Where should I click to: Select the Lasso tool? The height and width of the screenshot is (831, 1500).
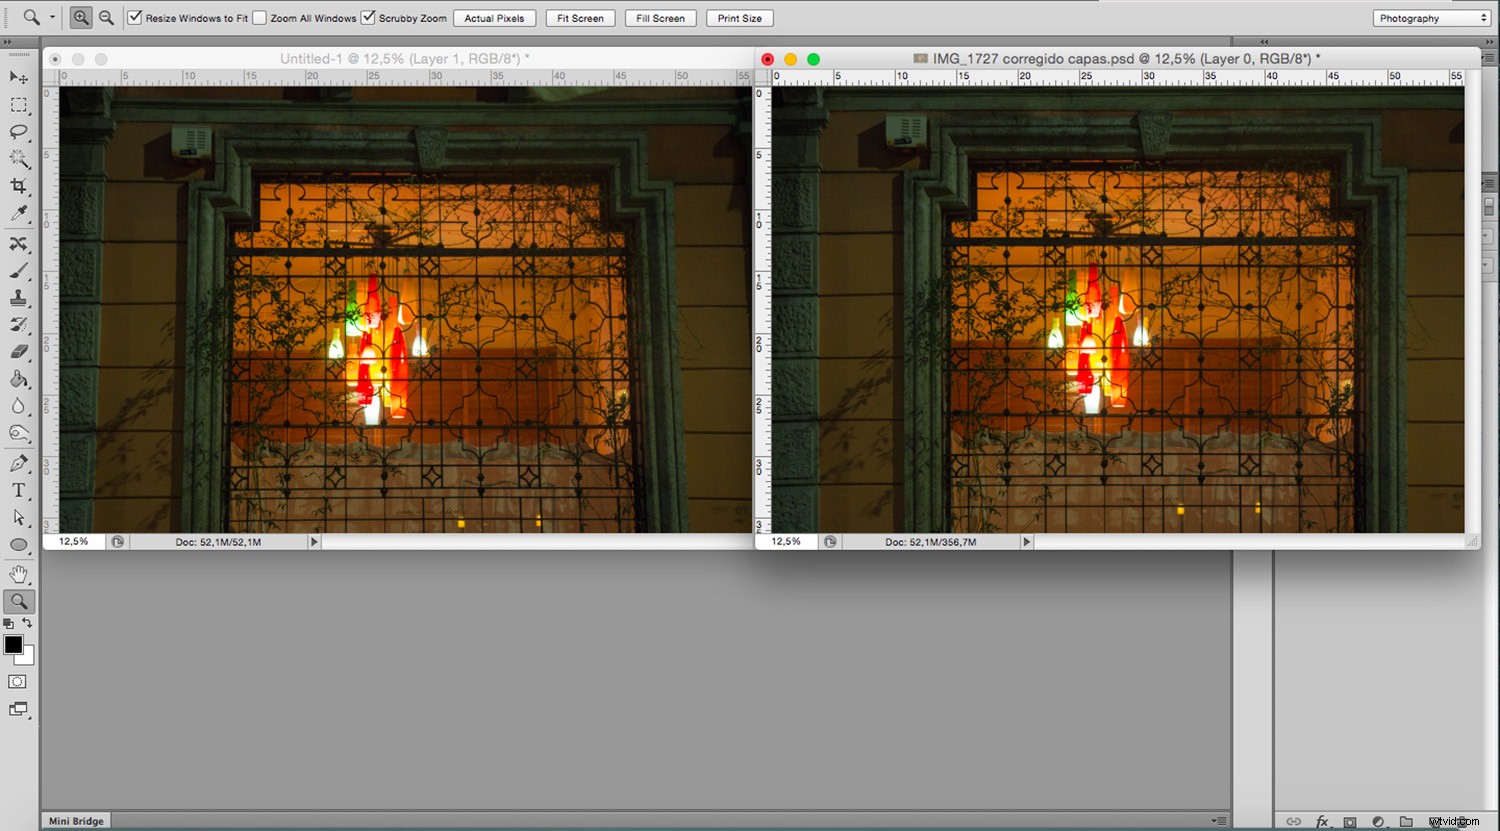pos(18,131)
